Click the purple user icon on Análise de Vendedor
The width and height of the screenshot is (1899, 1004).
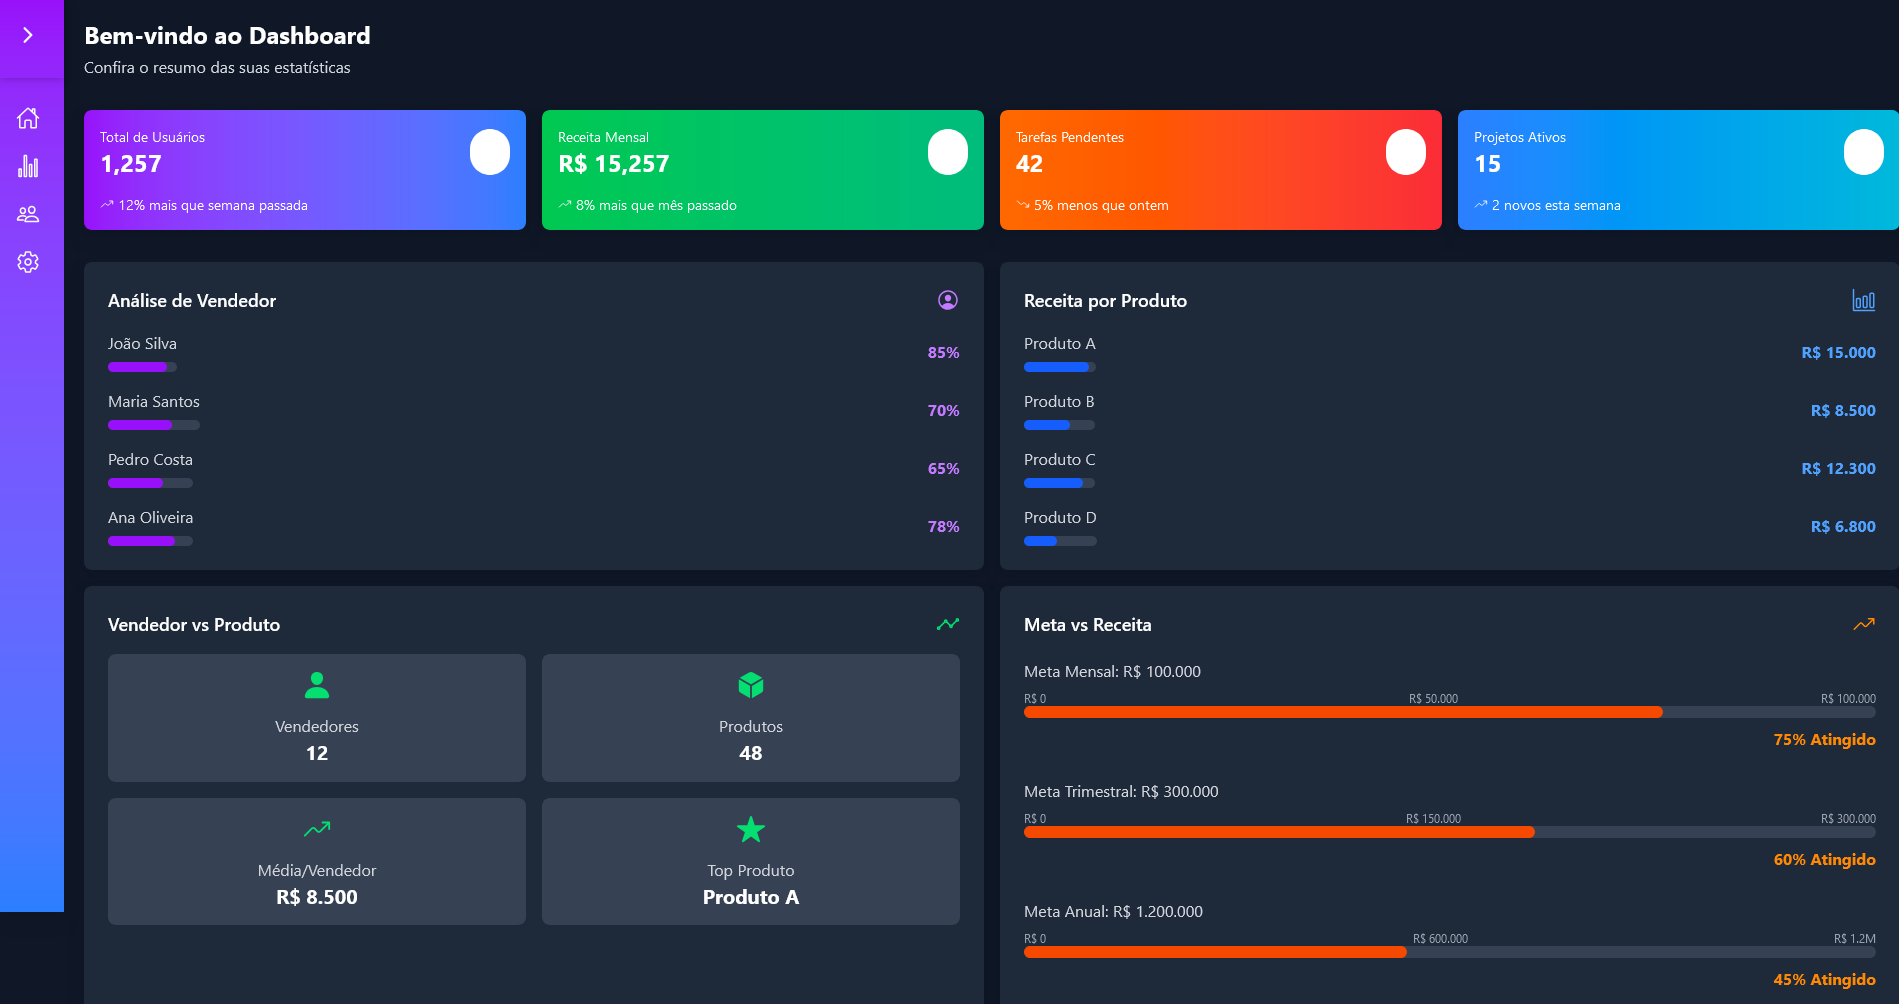click(946, 300)
